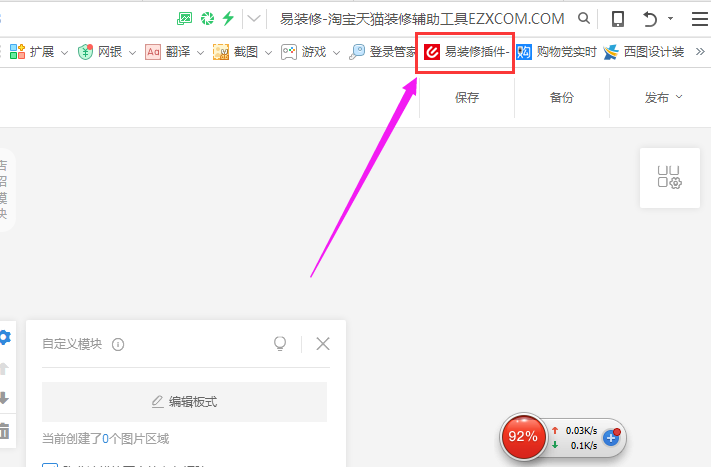Screen dimensions: 711x467
Task: Close the 自定义模块 panel
Action: [323, 344]
